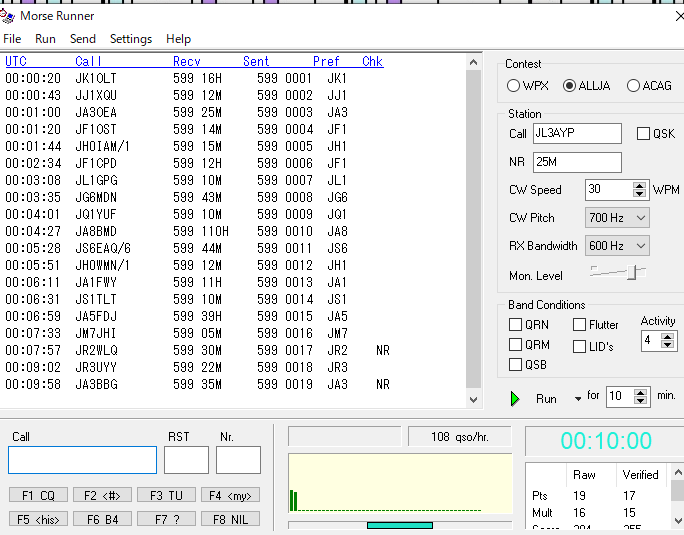Open the Run button dropdown arrow
This screenshot has height=535, width=684.
578,398
